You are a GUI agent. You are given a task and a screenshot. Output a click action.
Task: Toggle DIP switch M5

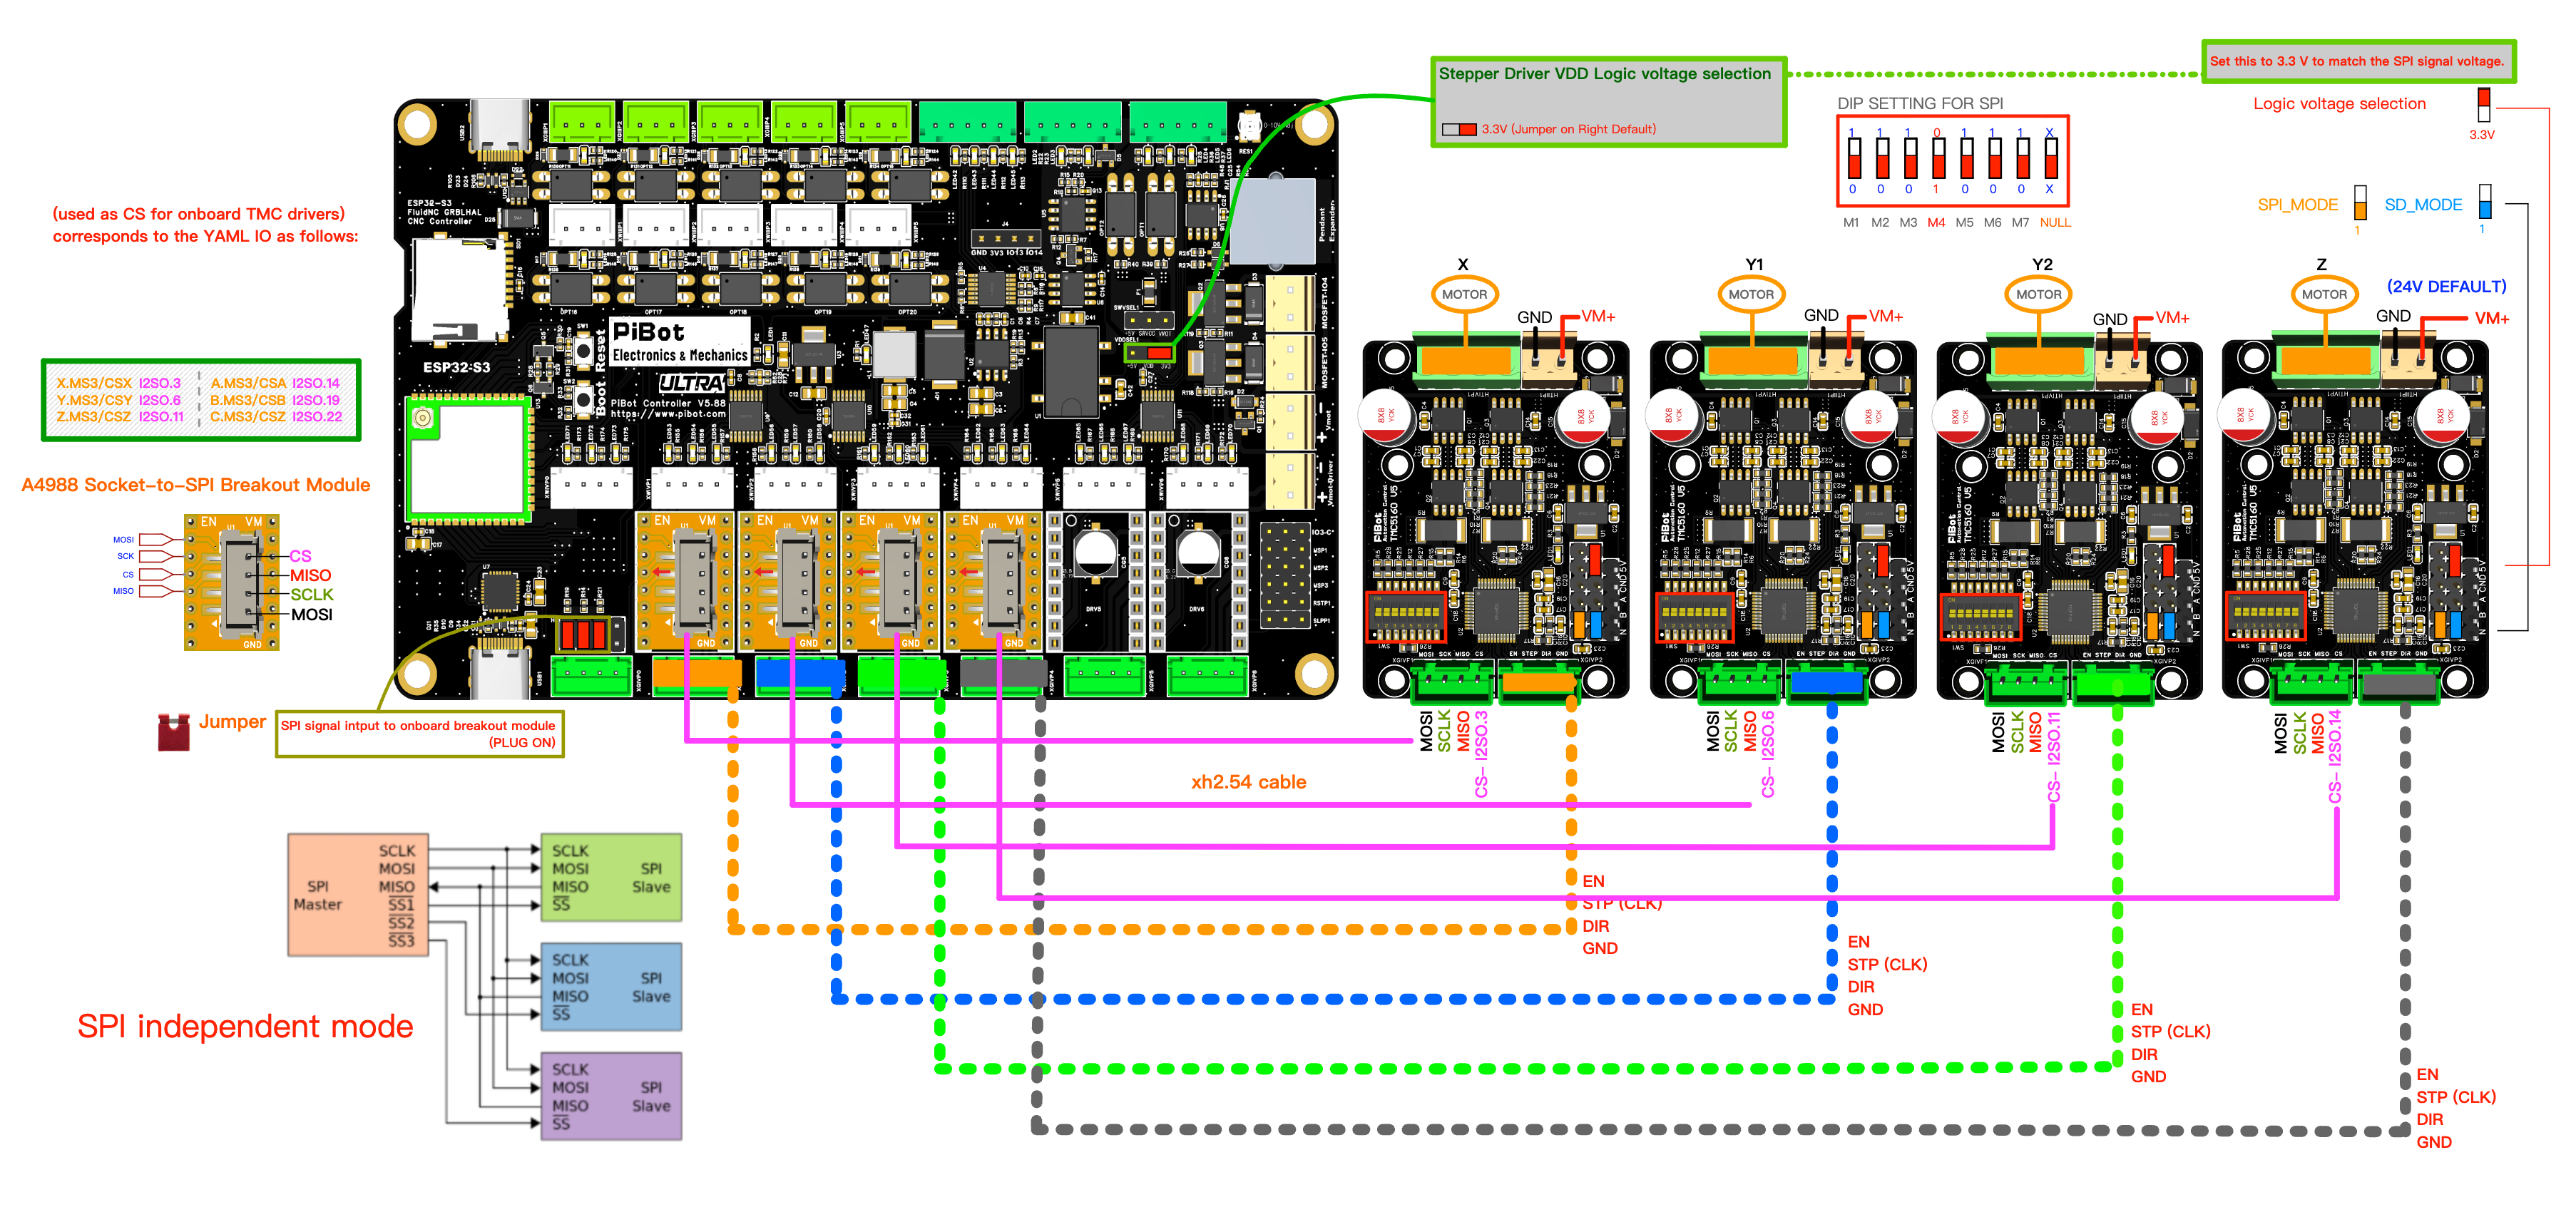click(x=1966, y=159)
